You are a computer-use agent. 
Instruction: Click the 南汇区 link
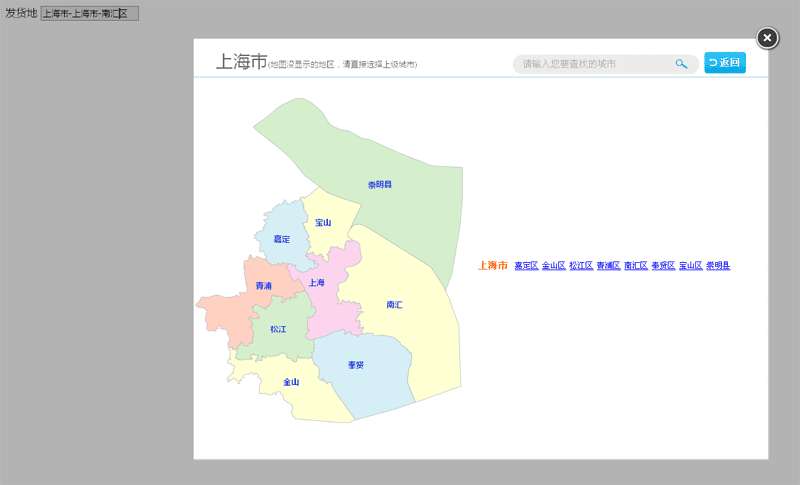click(636, 266)
